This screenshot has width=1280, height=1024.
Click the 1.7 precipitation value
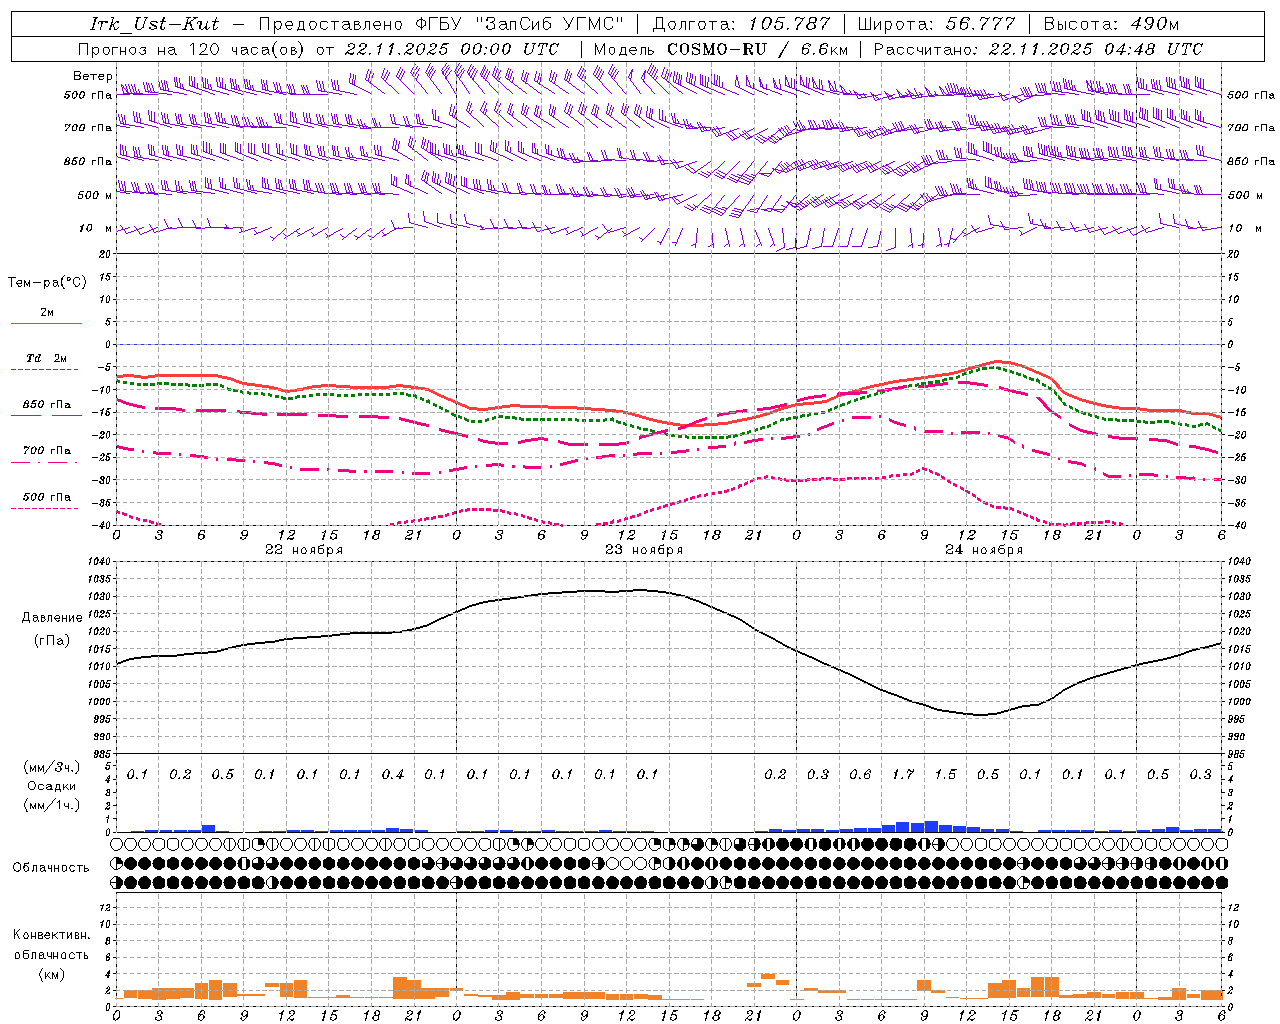click(x=903, y=774)
